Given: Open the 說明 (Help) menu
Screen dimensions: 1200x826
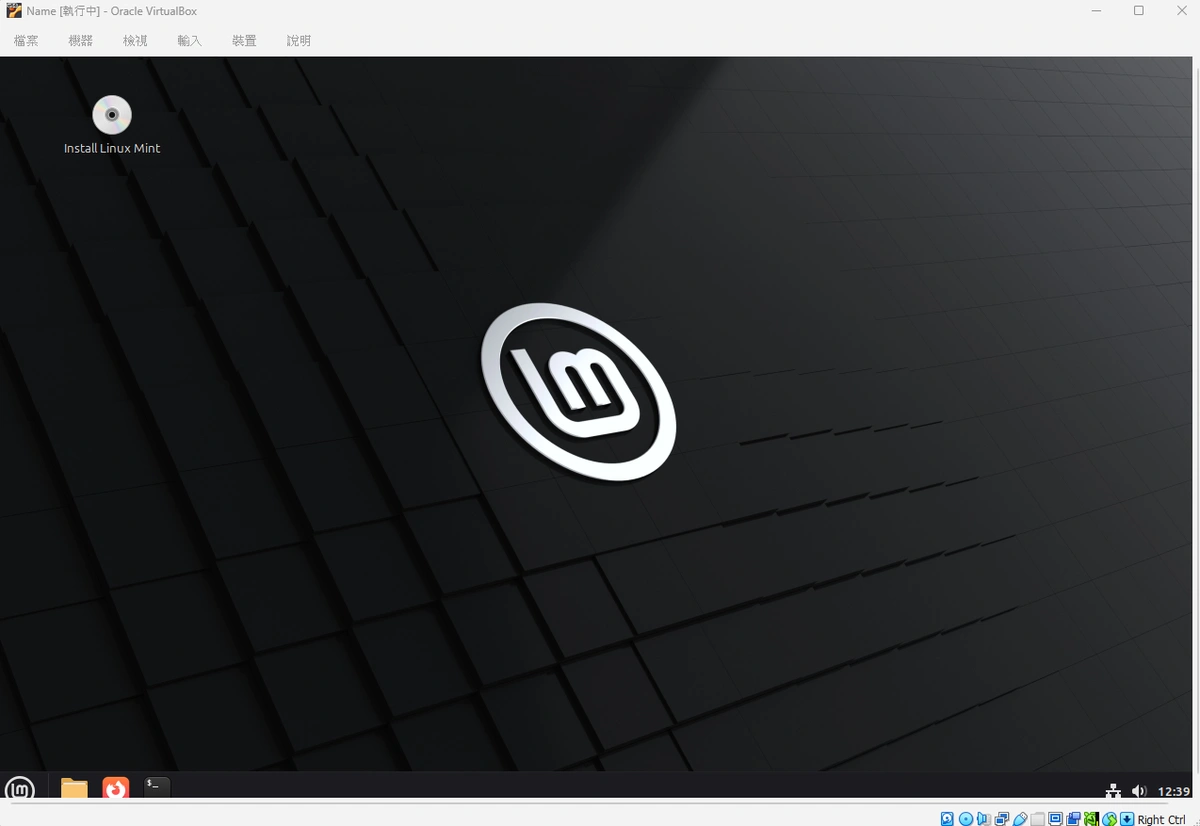Looking at the screenshot, I should (x=299, y=41).
